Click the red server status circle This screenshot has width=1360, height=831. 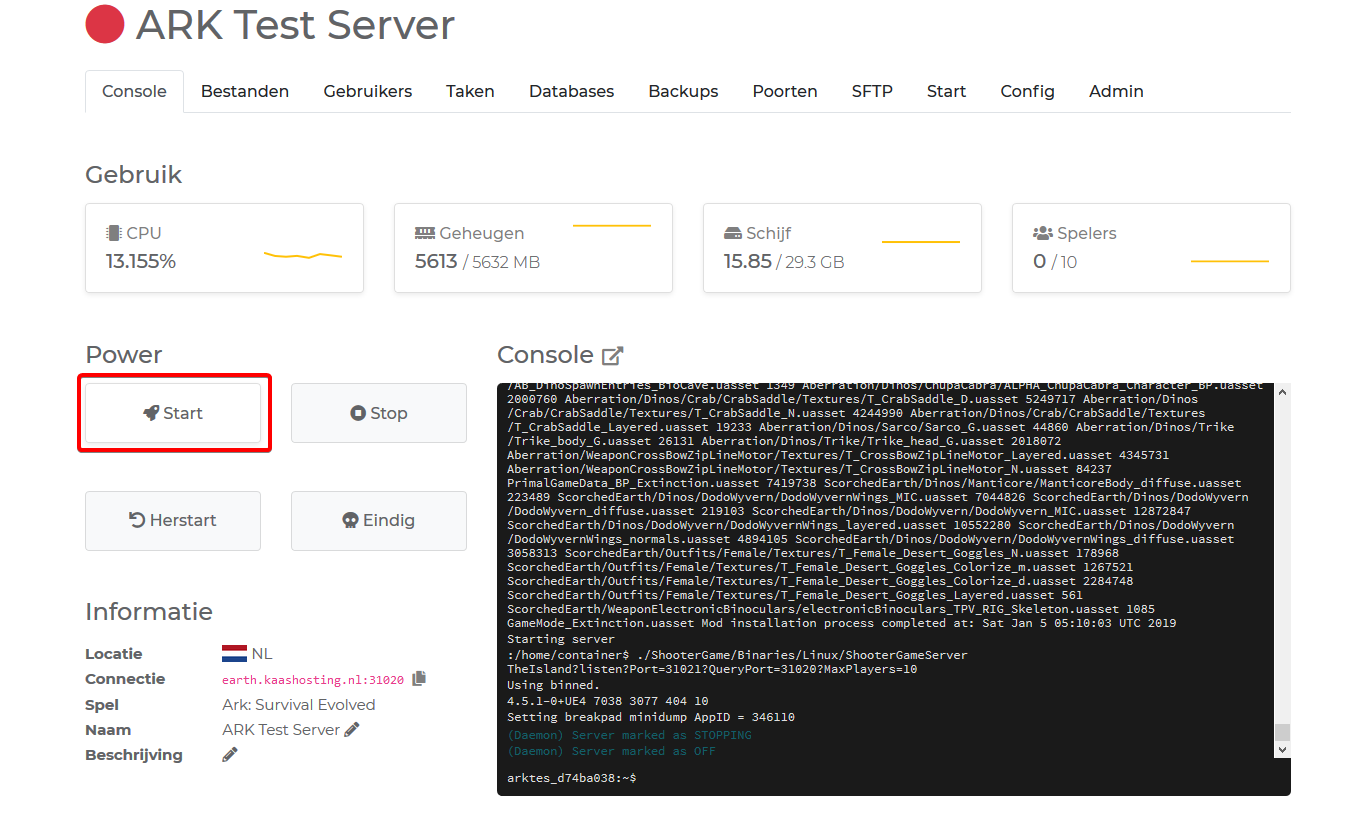coord(105,25)
